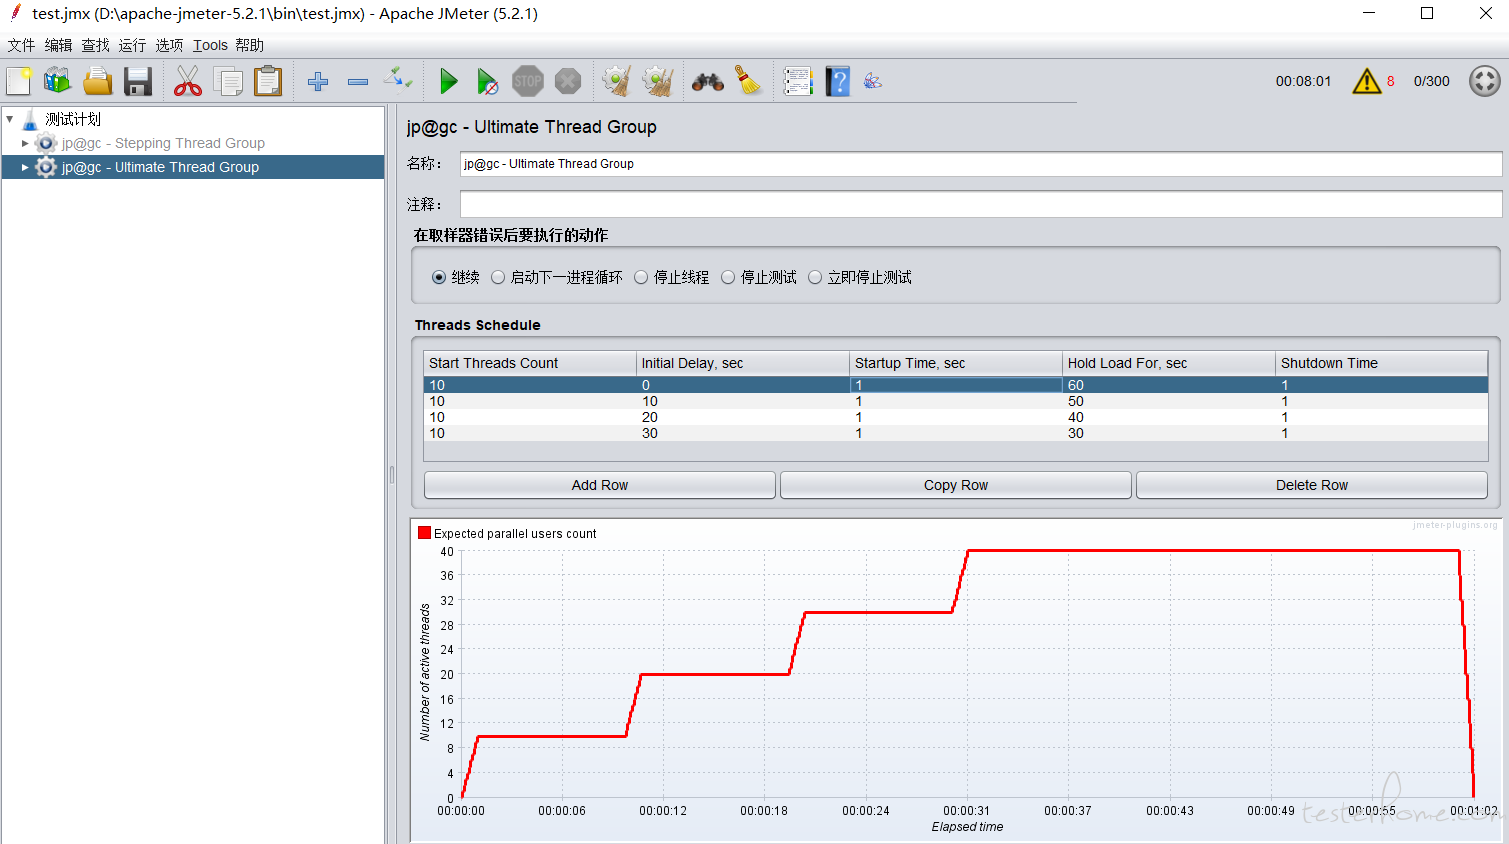
Task: Click the Initial Delay, sec column header
Action: [x=743, y=363]
